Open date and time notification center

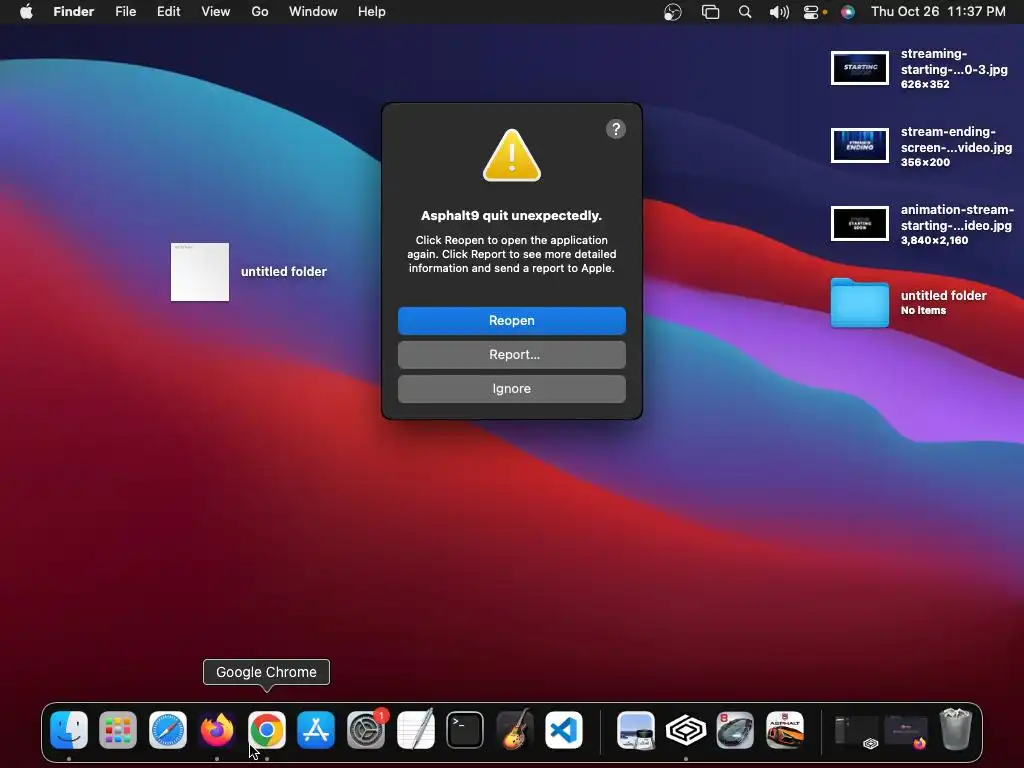pos(938,12)
